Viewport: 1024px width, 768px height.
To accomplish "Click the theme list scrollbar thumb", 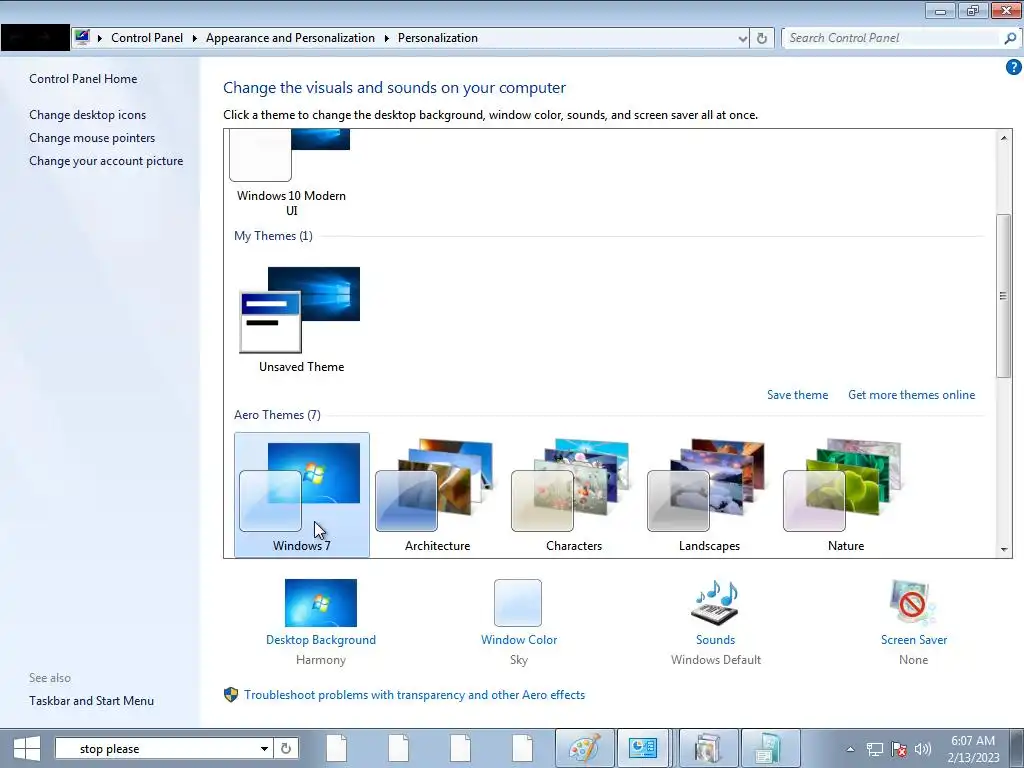I will pyautogui.click(x=1004, y=295).
